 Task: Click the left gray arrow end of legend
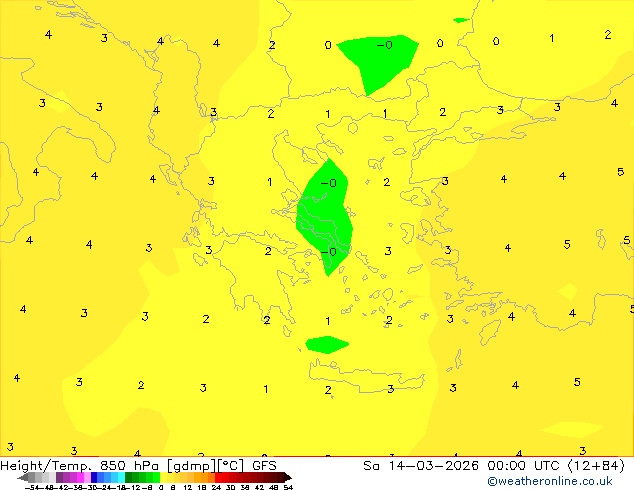coord(22,477)
